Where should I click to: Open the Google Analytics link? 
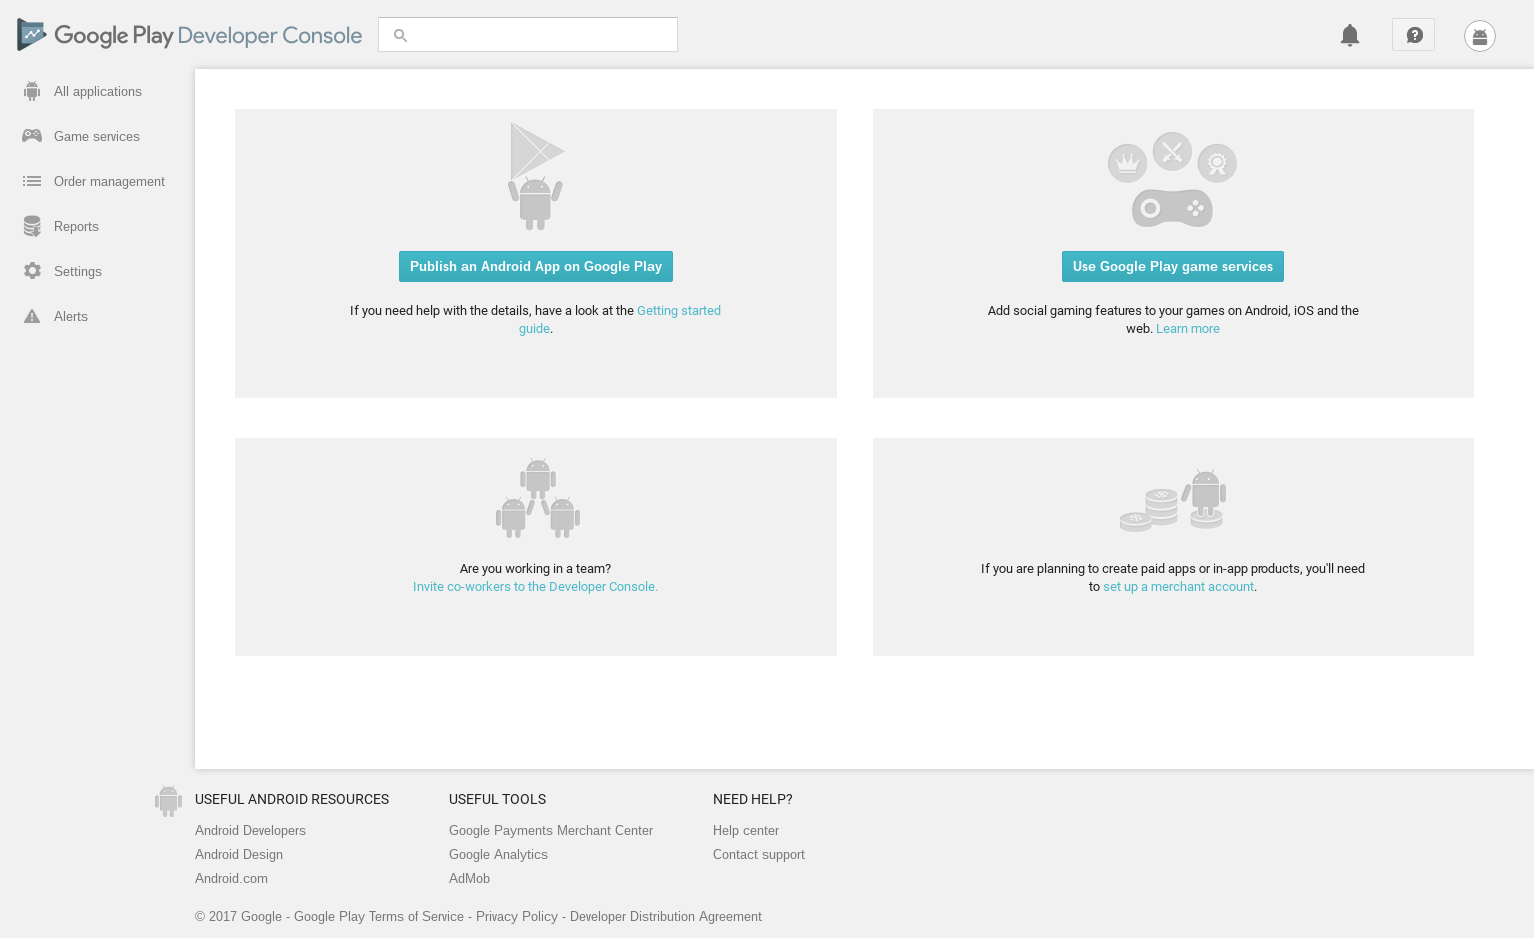click(x=498, y=855)
